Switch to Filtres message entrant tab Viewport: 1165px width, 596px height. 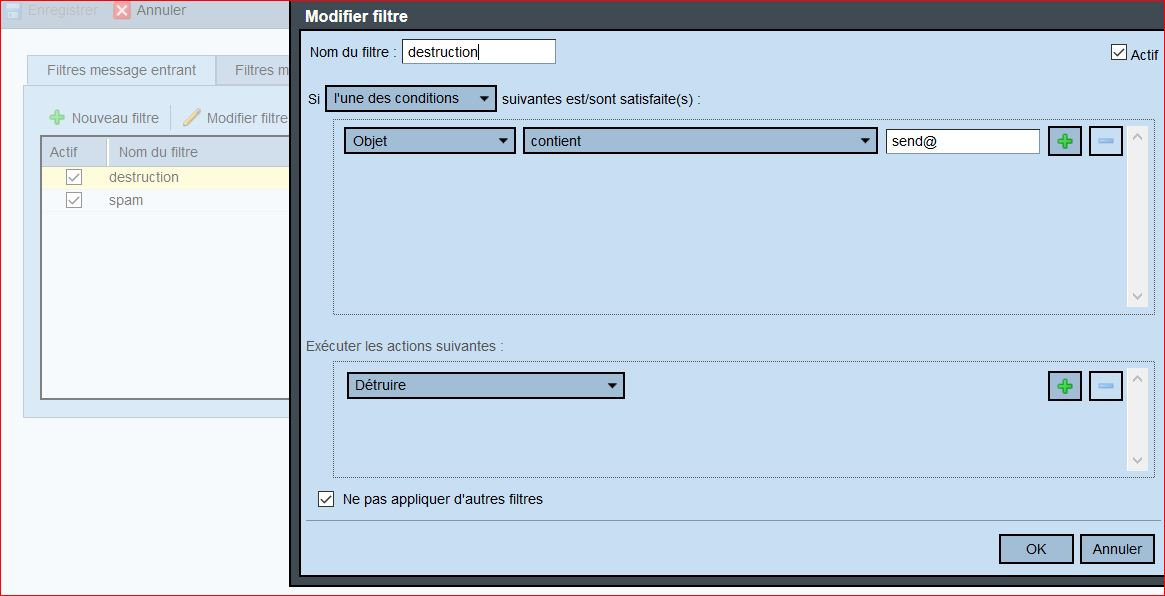121,70
